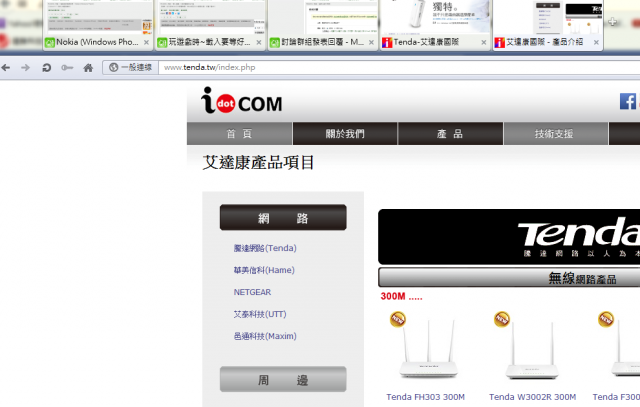The width and height of the screenshot is (640, 407).
Task: Go forward using the forward arrow
Action: point(25,67)
